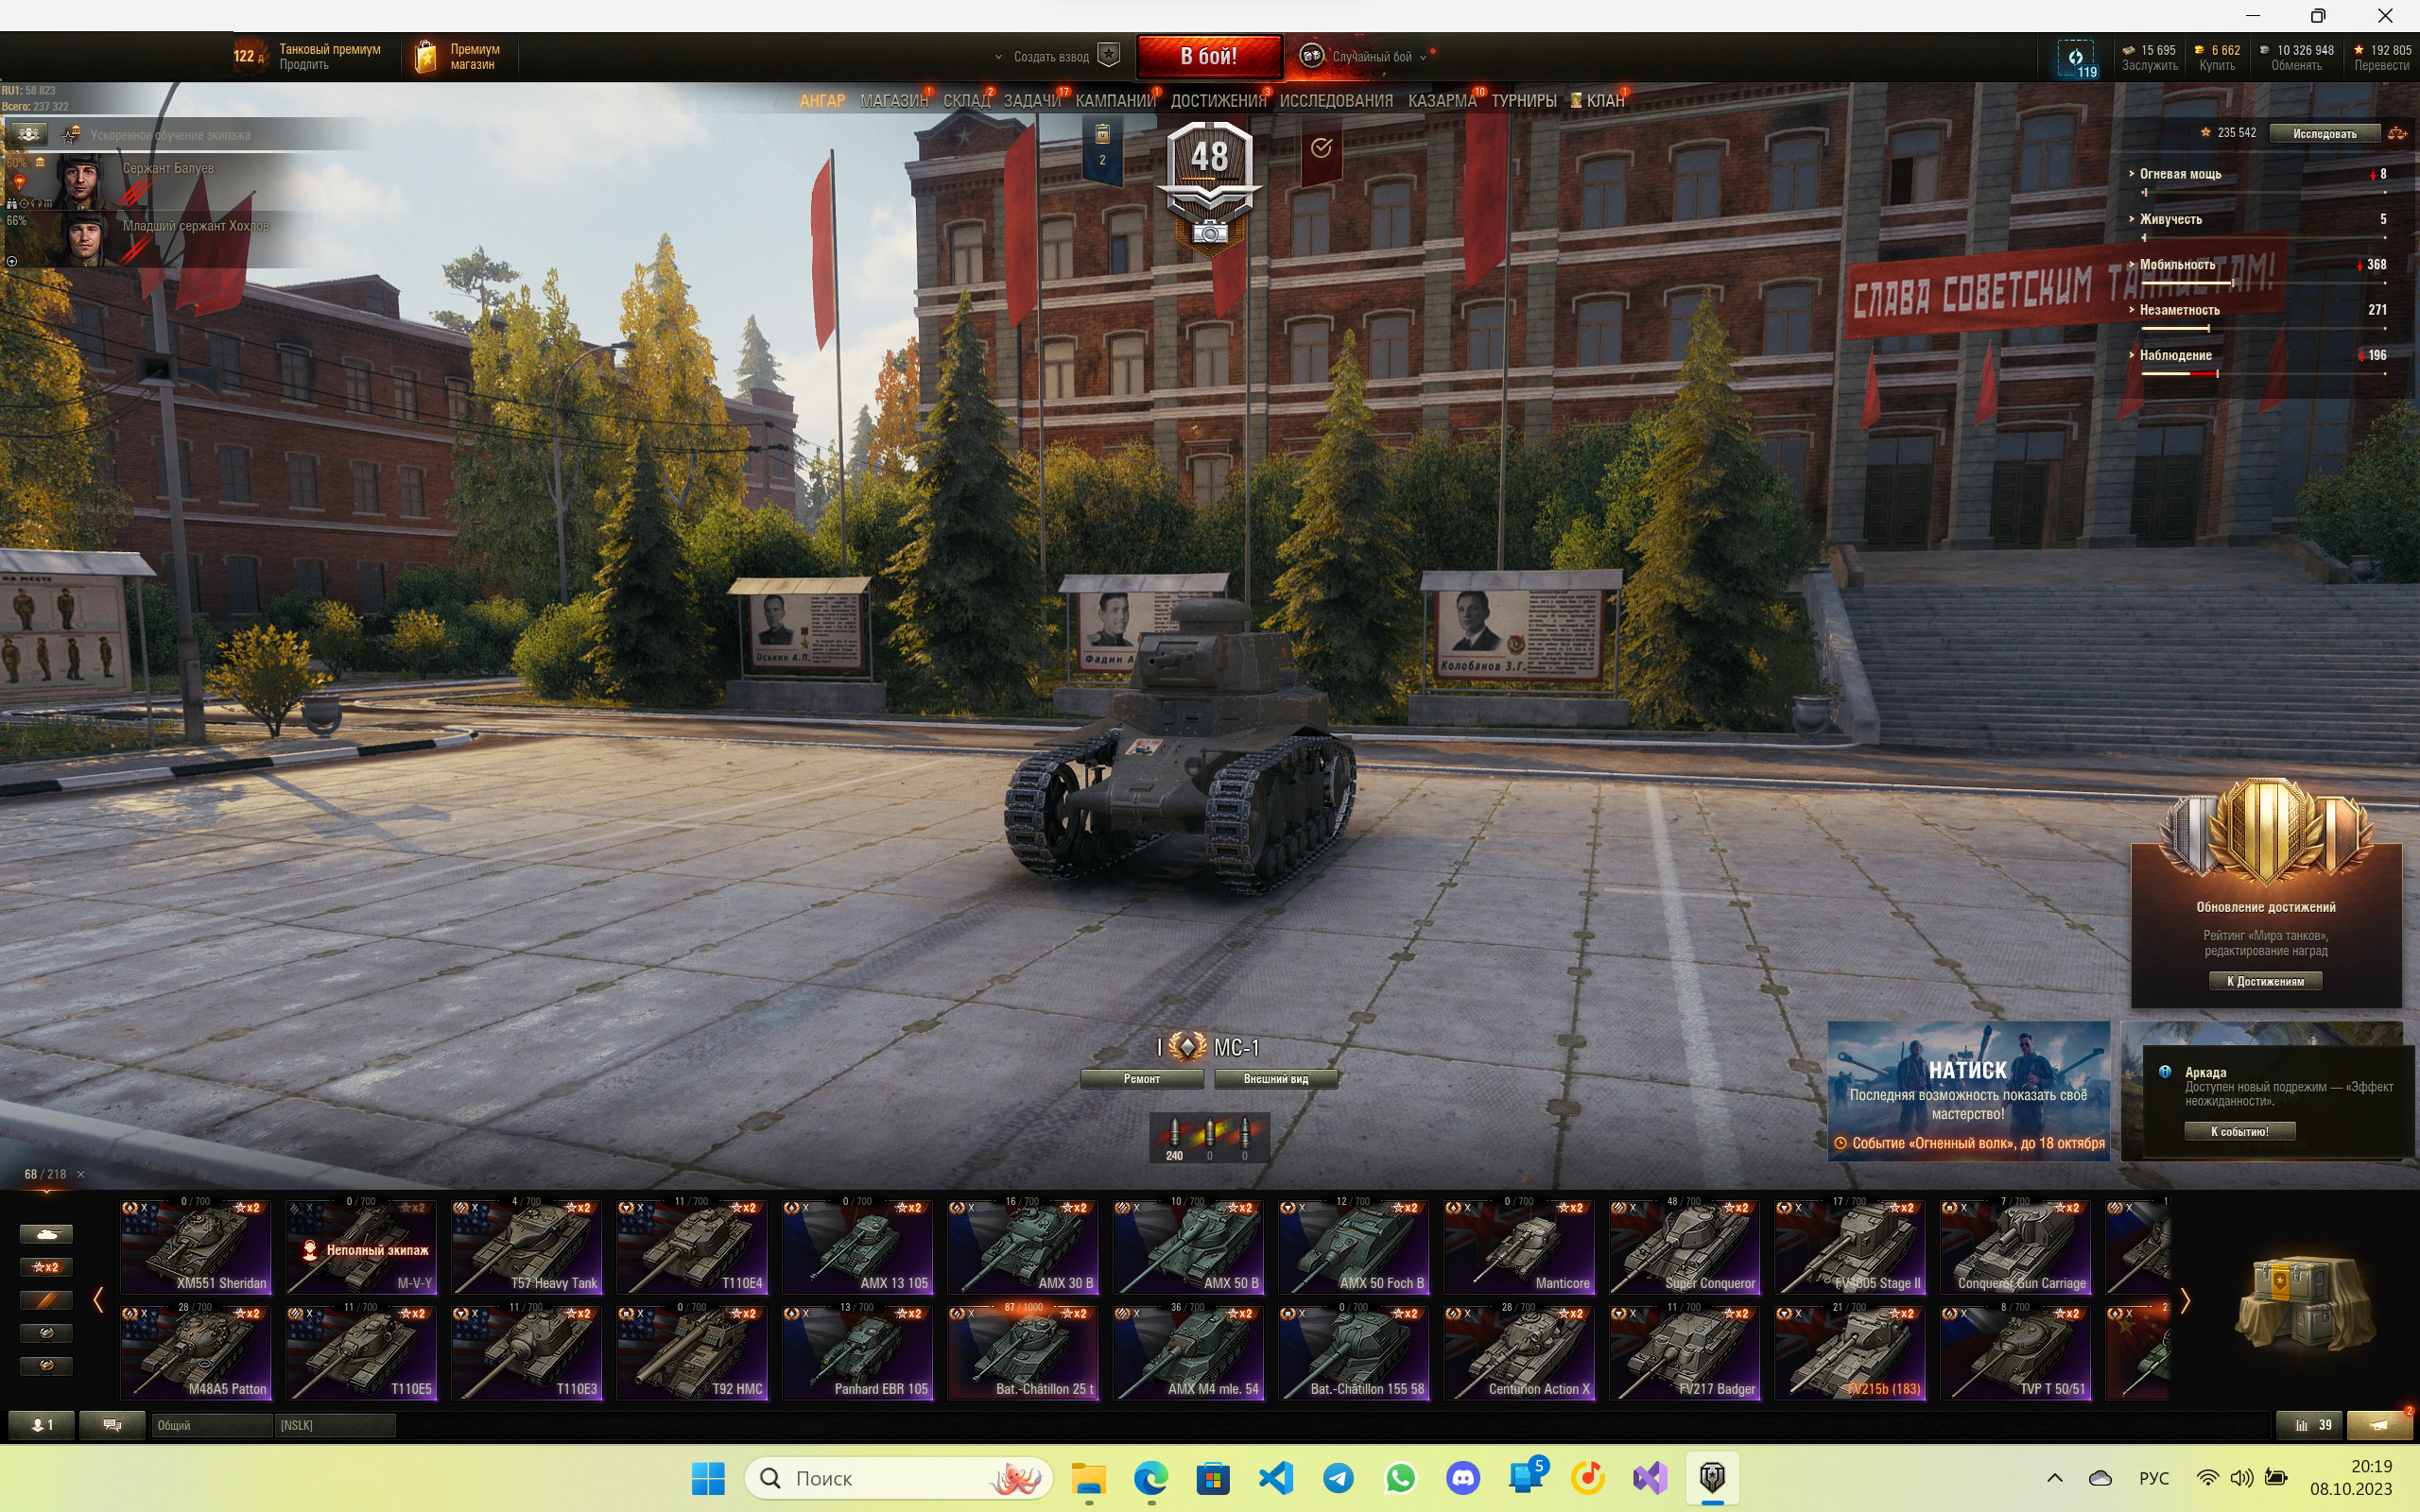Open Telegram from the Windows taskbar
The height and width of the screenshot is (1512, 2420).
(1338, 1478)
